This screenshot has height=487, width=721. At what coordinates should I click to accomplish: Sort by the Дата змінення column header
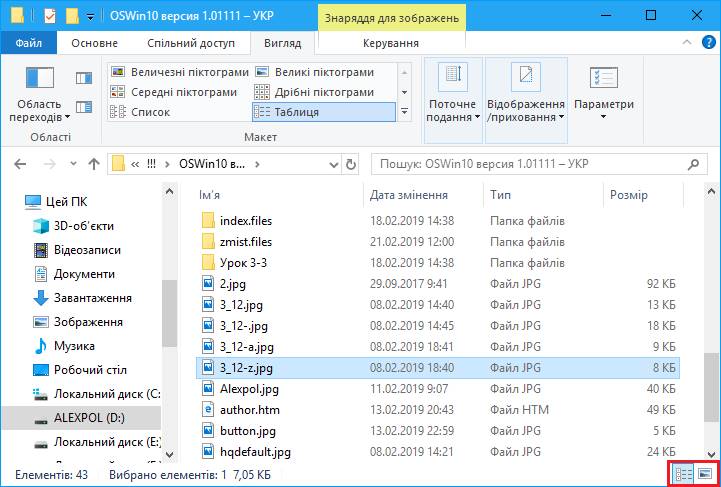pyautogui.click(x=423, y=195)
